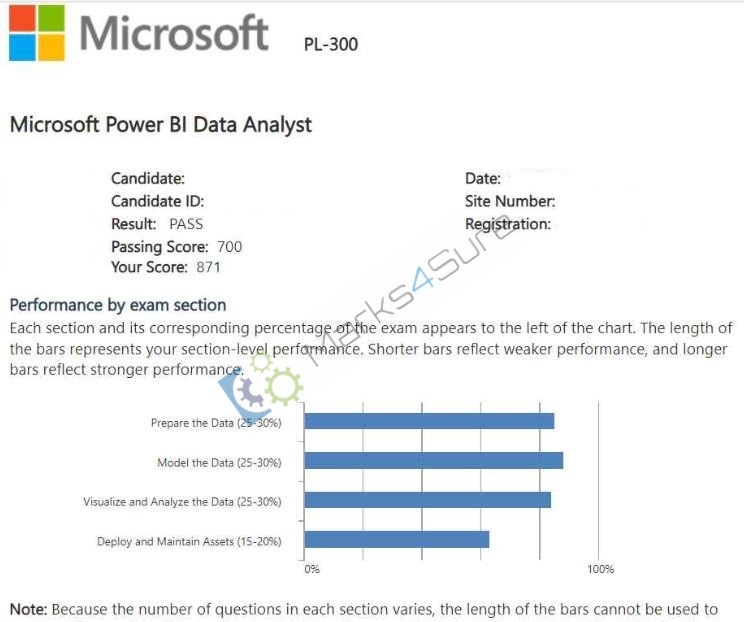The width and height of the screenshot is (744, 622).
Task: Click the Candidate ID label
Action: [158, 201]
